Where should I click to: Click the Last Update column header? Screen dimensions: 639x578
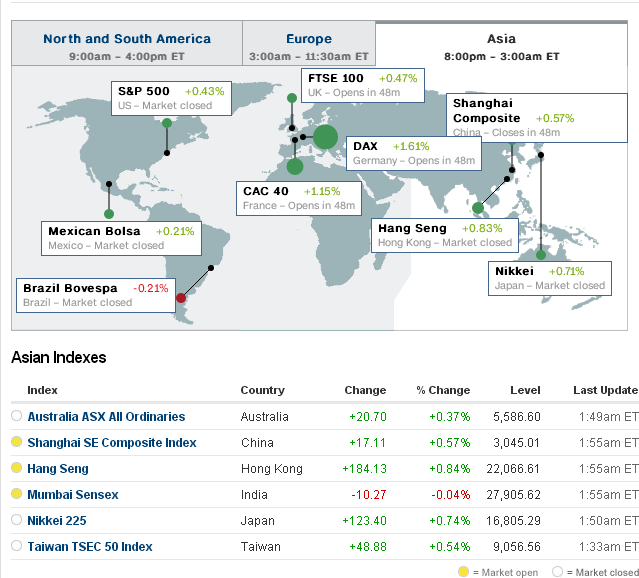coord(606,390)
